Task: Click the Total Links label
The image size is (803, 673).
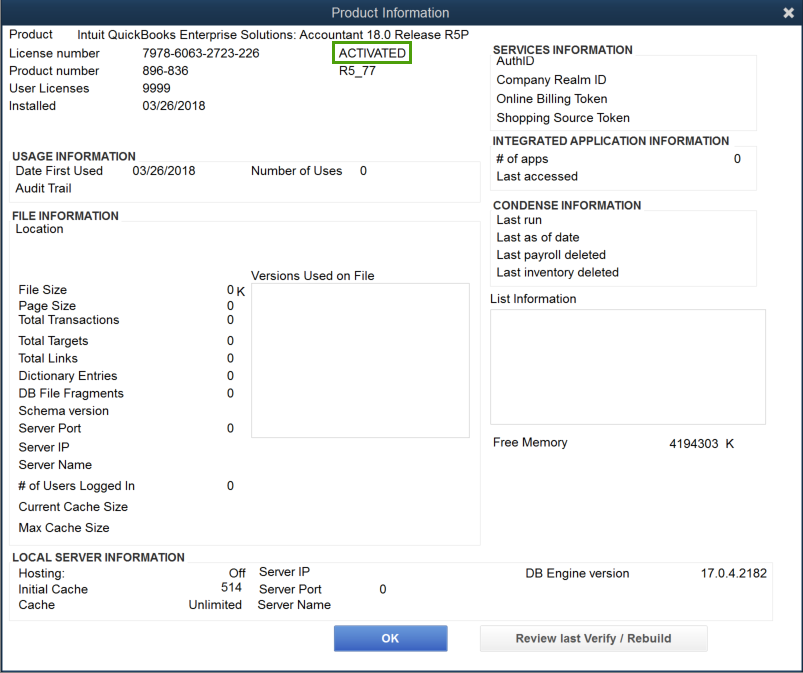Action: [48, 358]
